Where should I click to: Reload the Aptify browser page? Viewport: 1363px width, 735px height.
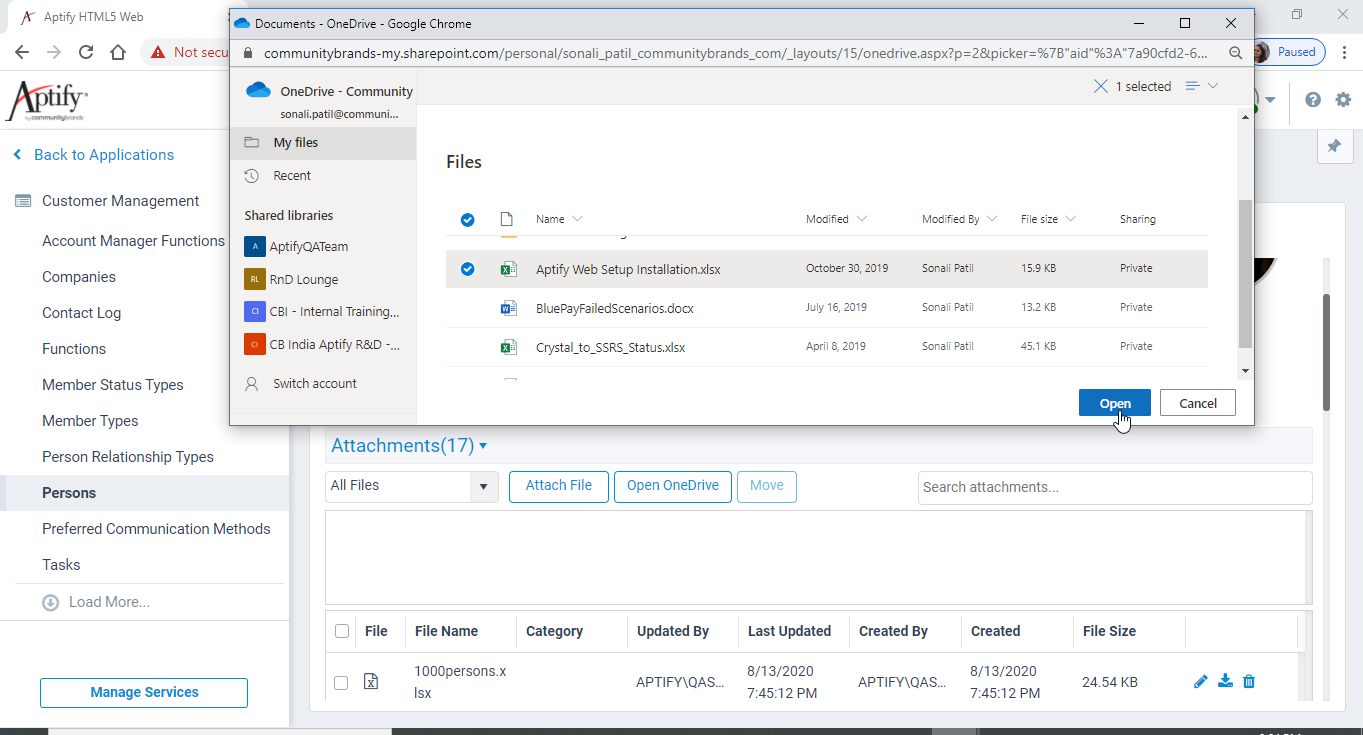click(86, 52)
